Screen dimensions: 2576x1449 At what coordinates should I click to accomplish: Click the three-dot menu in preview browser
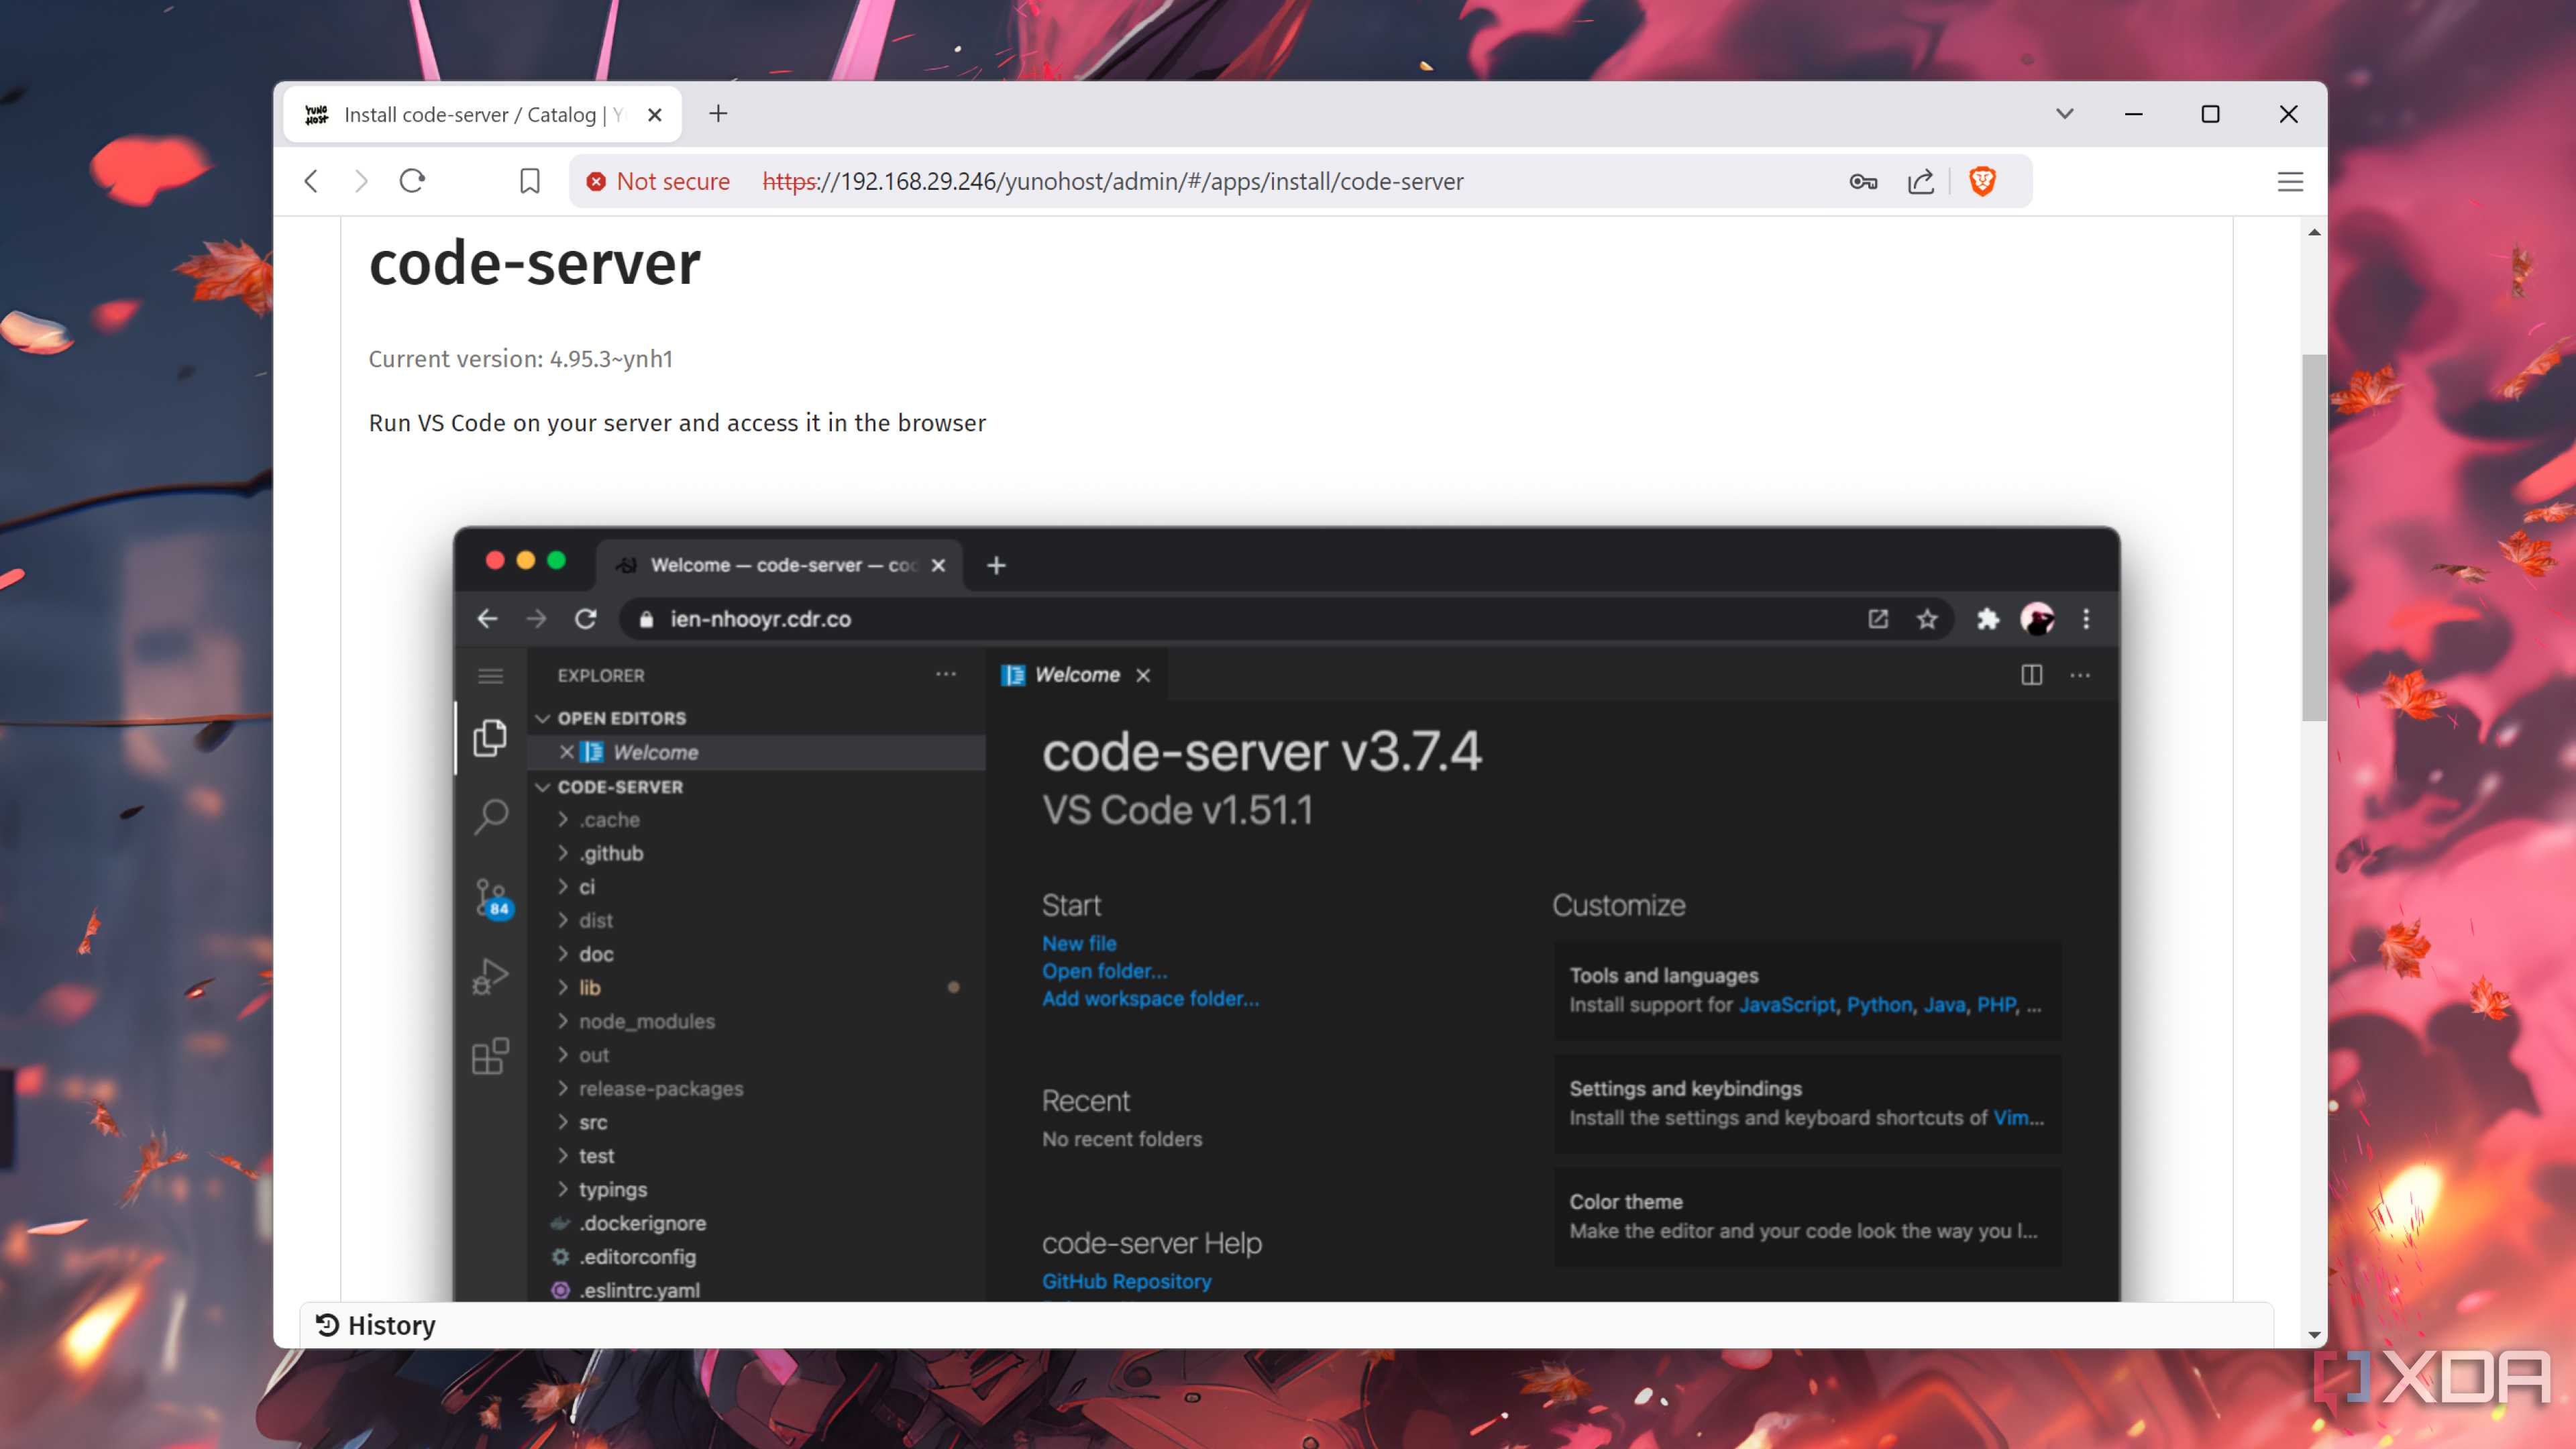pos(2086,619)
